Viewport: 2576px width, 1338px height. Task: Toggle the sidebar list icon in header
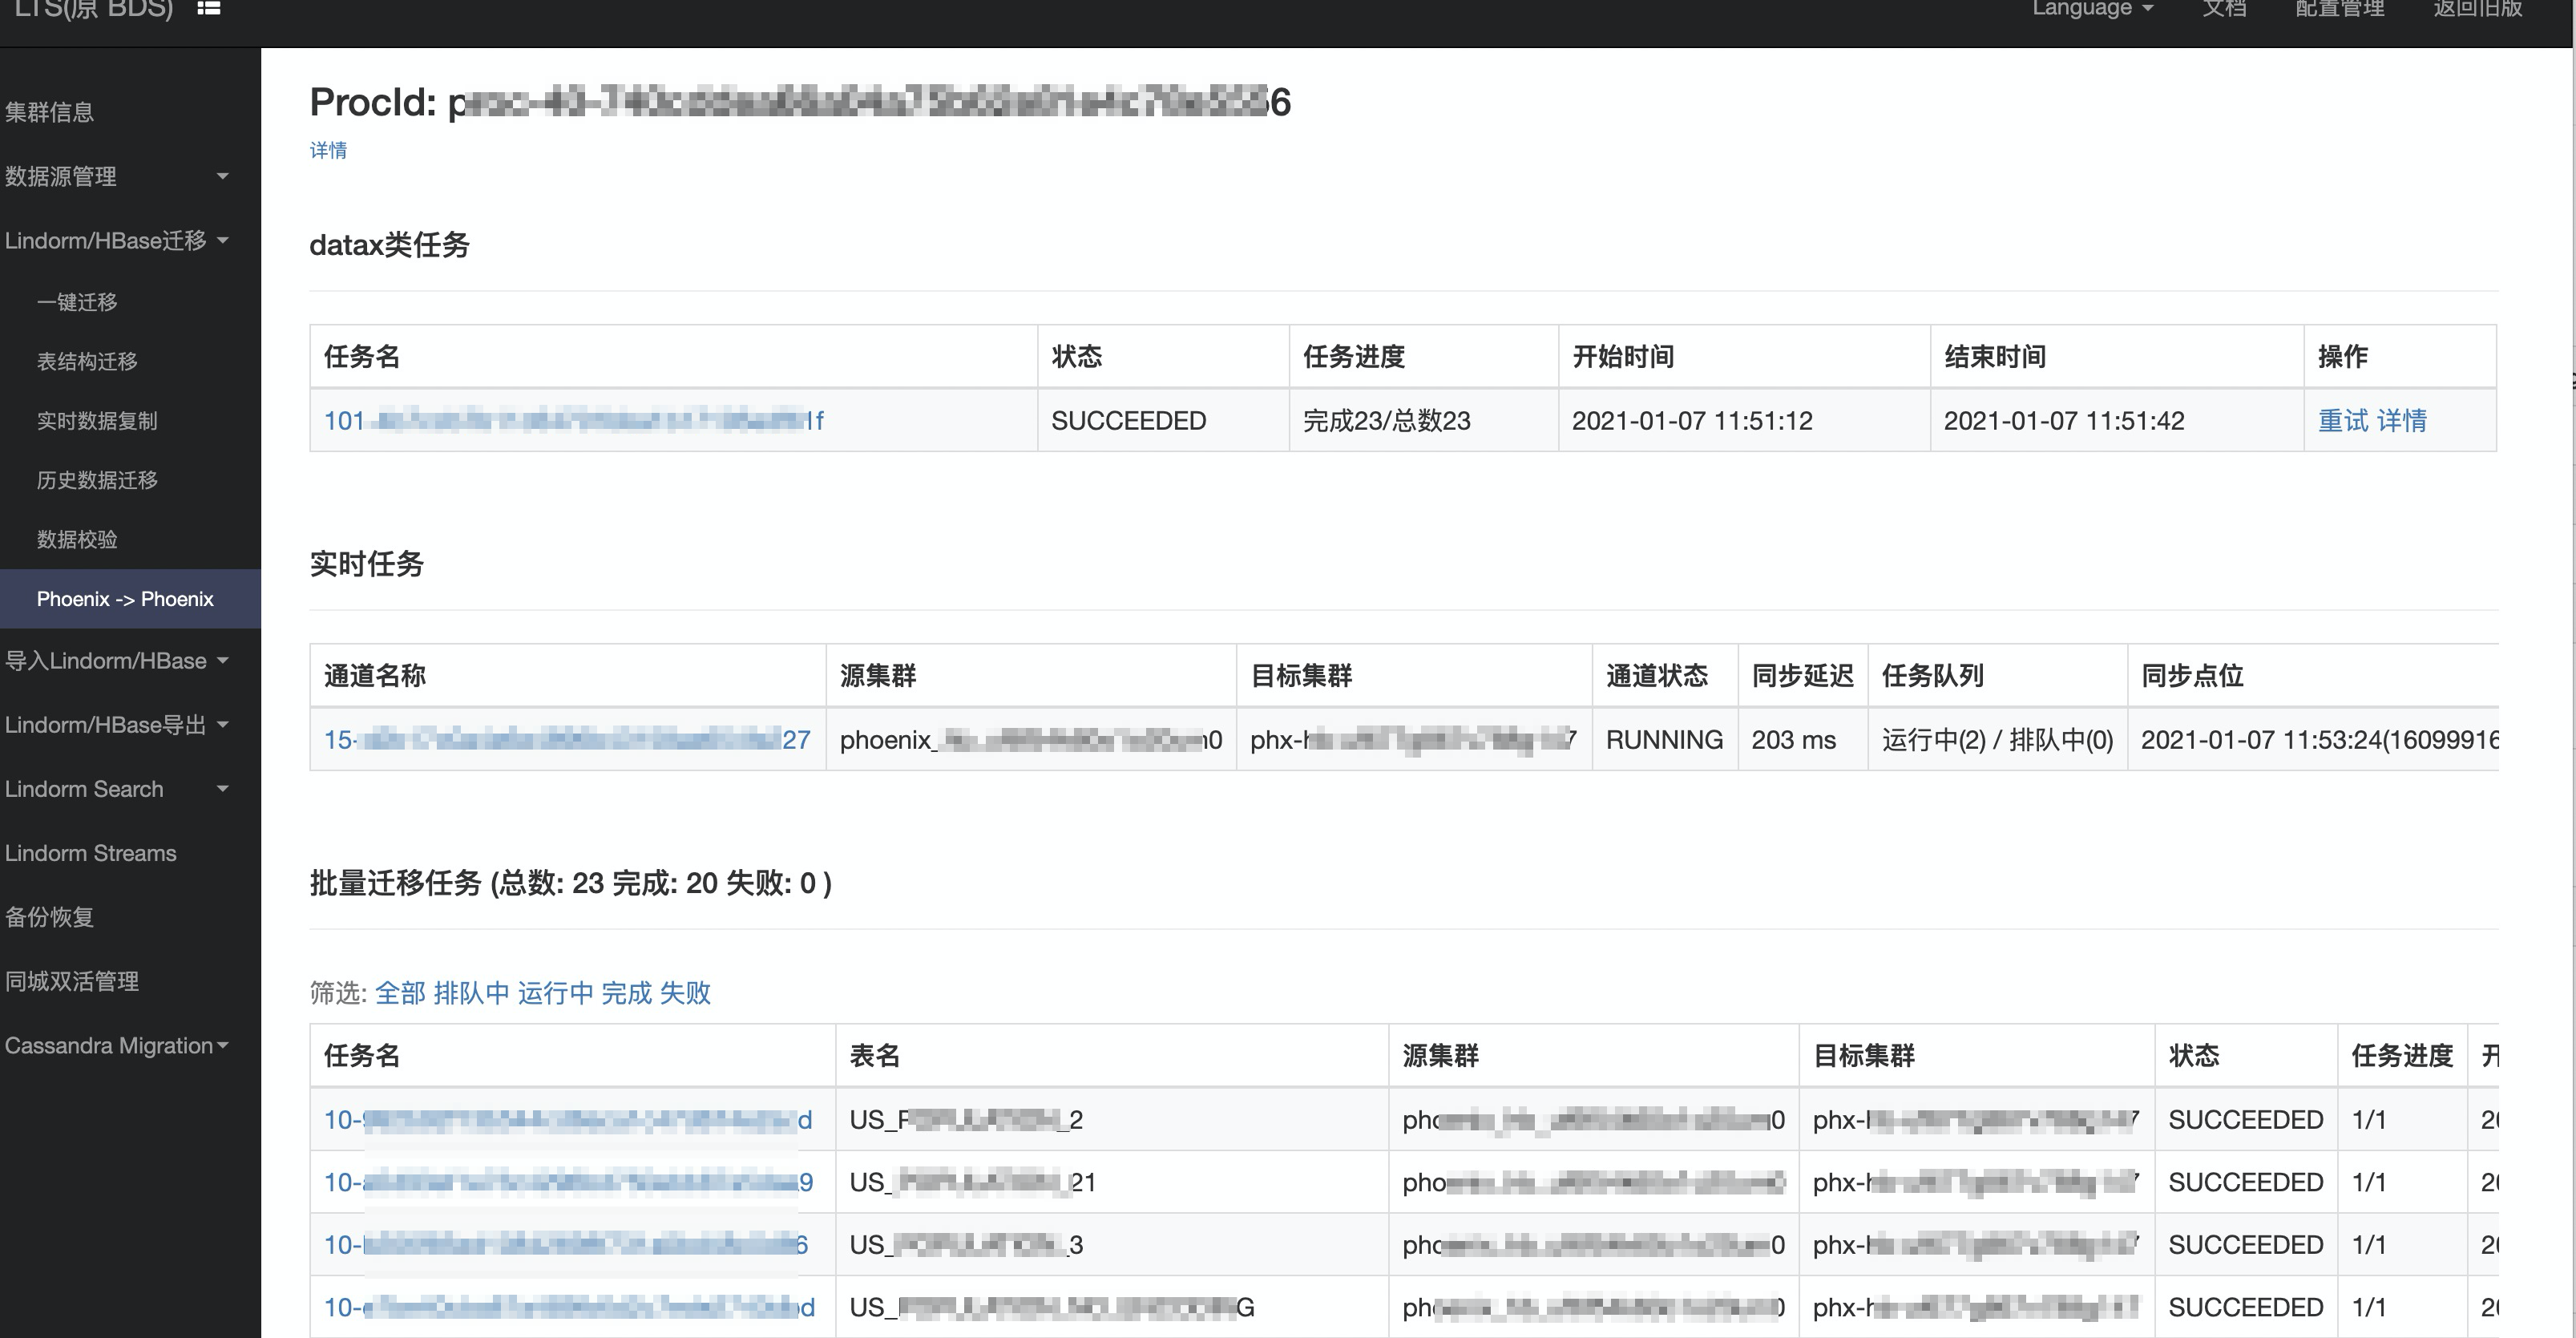(208, 8)
